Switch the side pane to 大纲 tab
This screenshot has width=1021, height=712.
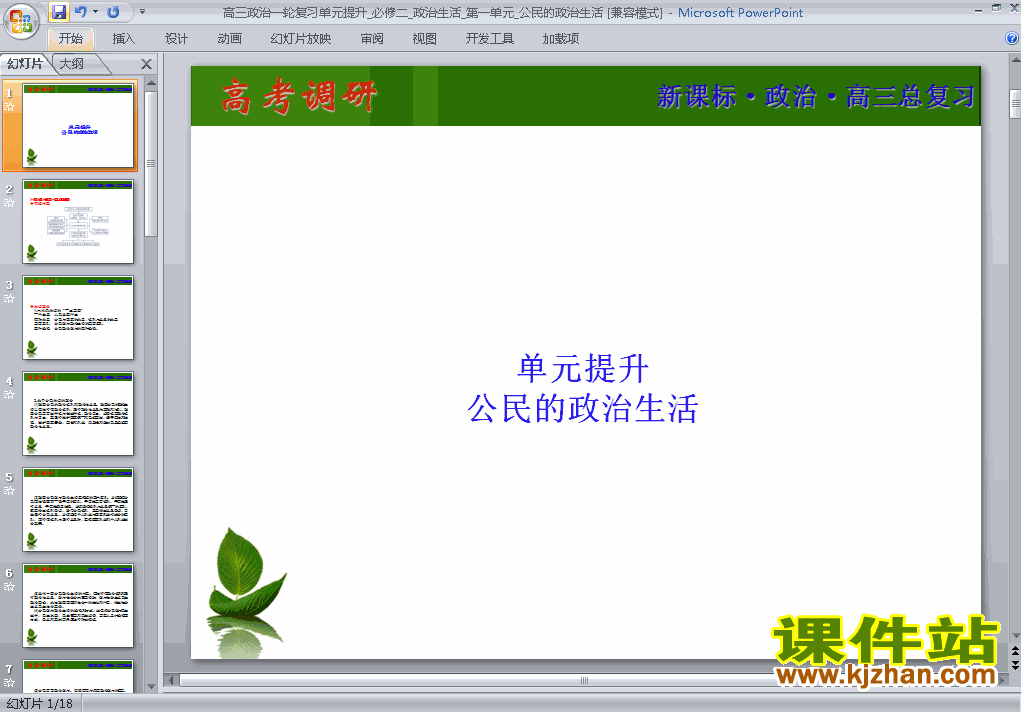click(x=73, y=63)
